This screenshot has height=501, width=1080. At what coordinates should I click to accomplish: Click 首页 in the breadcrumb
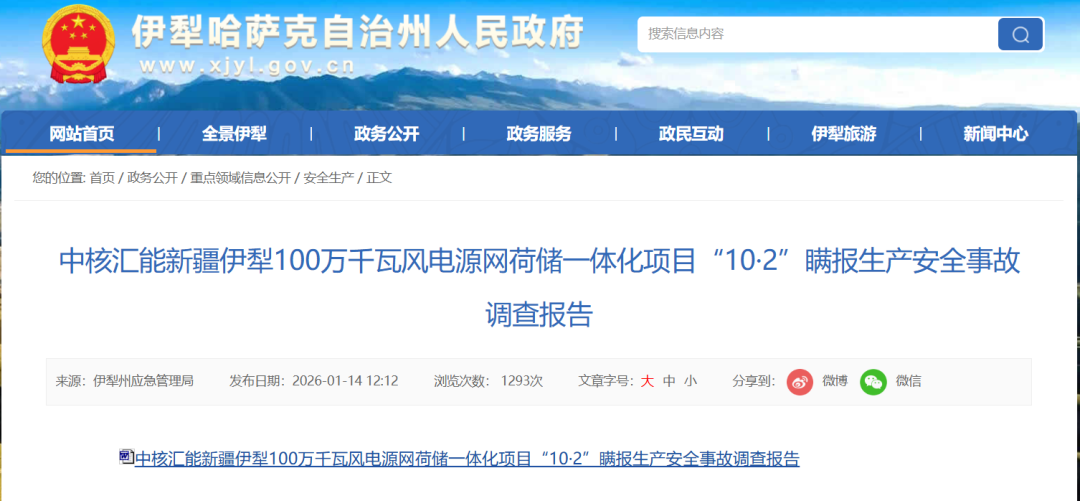click(x=103, y=178)
